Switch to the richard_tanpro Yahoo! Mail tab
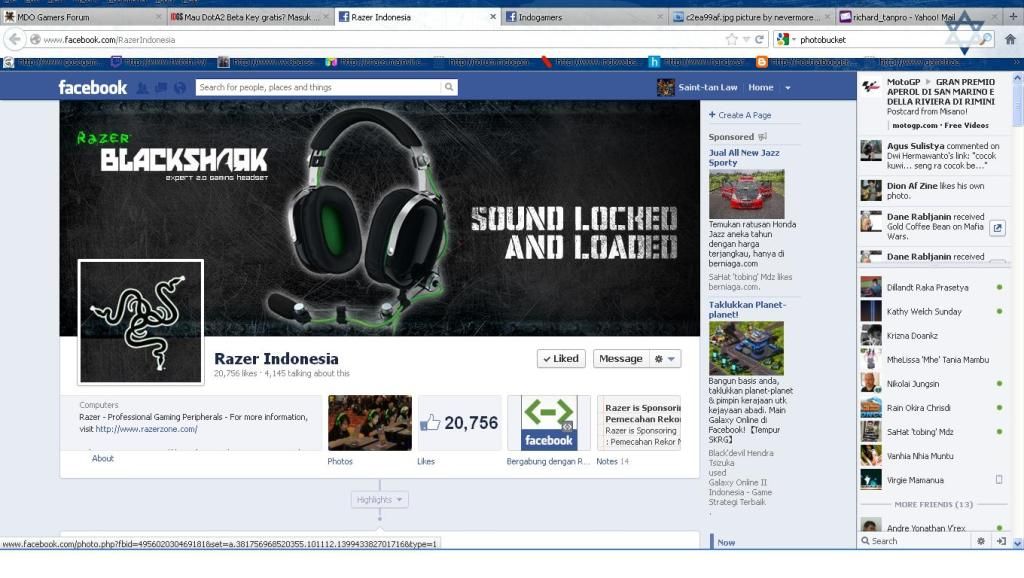 coord(920,17)
